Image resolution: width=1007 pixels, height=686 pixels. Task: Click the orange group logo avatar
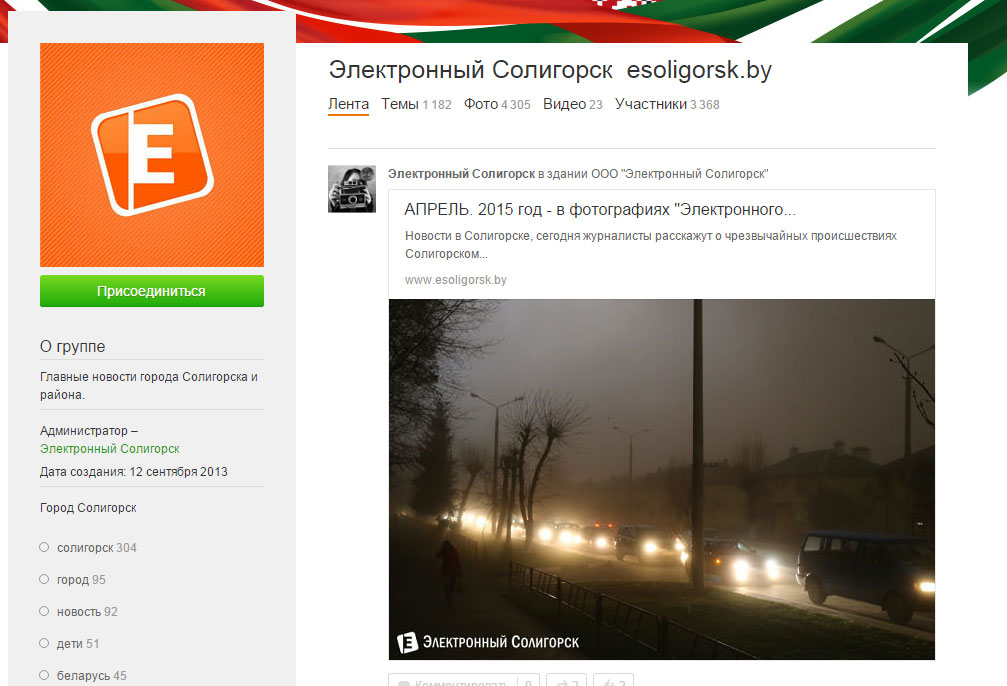(x=152, y=155)
